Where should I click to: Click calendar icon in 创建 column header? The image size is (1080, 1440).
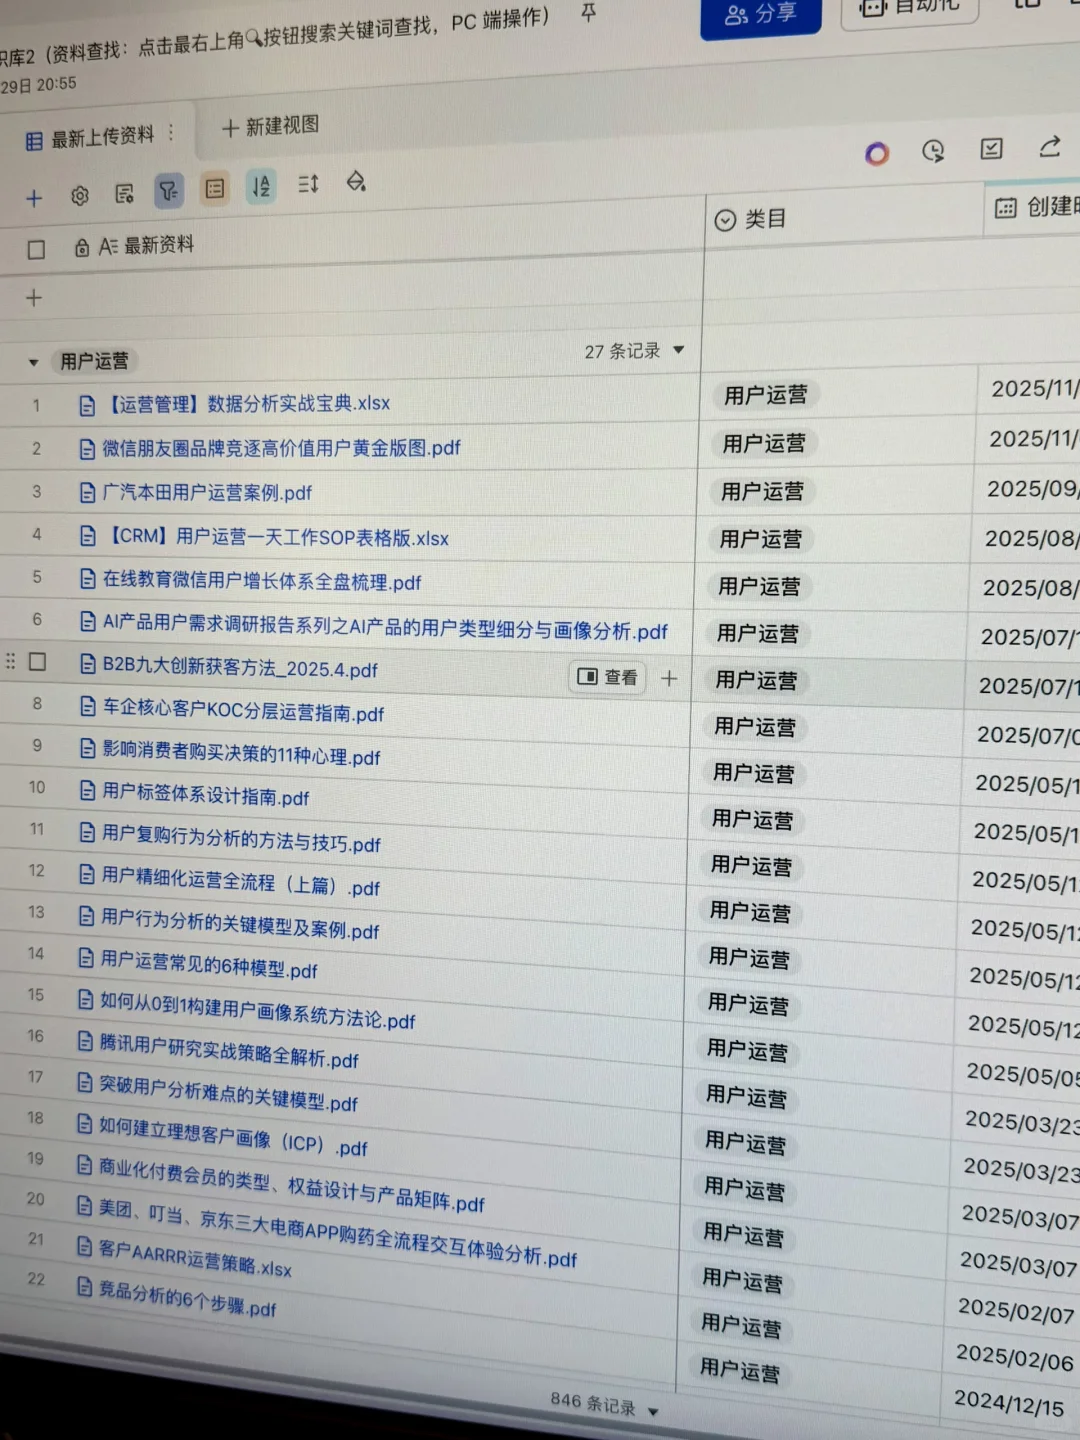tap(1006, 207)
